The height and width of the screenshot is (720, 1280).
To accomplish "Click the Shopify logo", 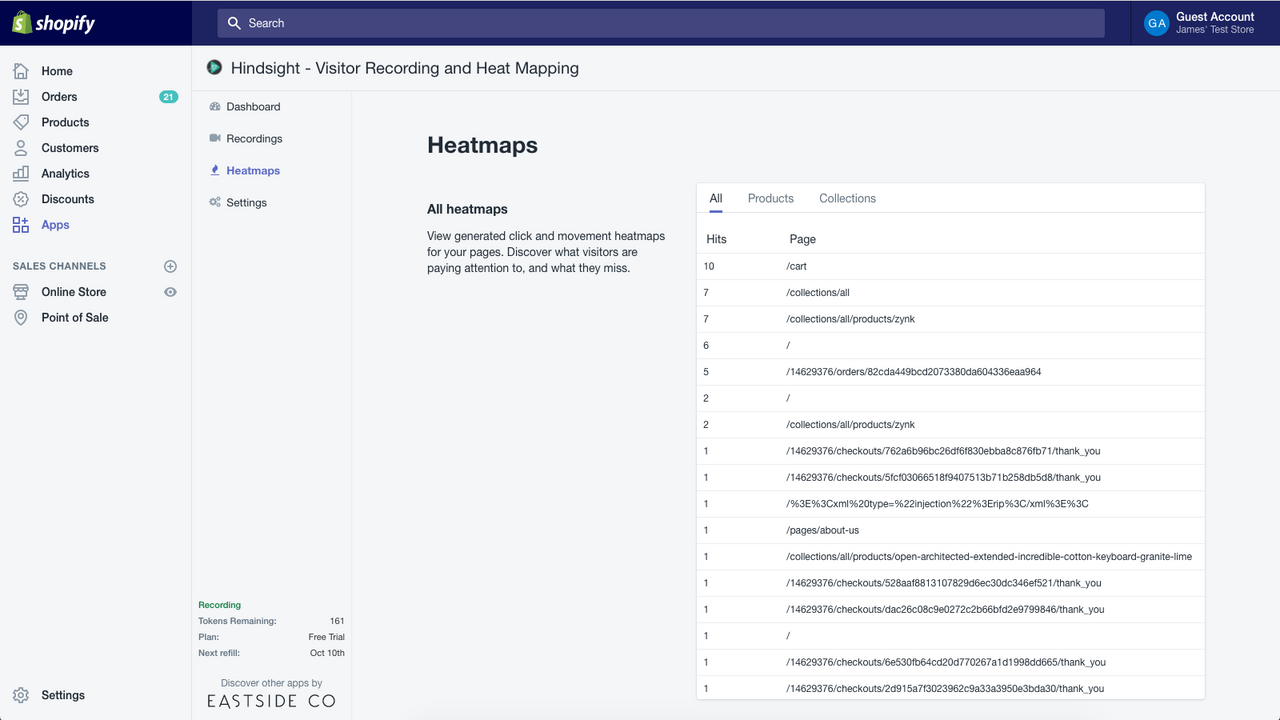I will click(54, 23).
